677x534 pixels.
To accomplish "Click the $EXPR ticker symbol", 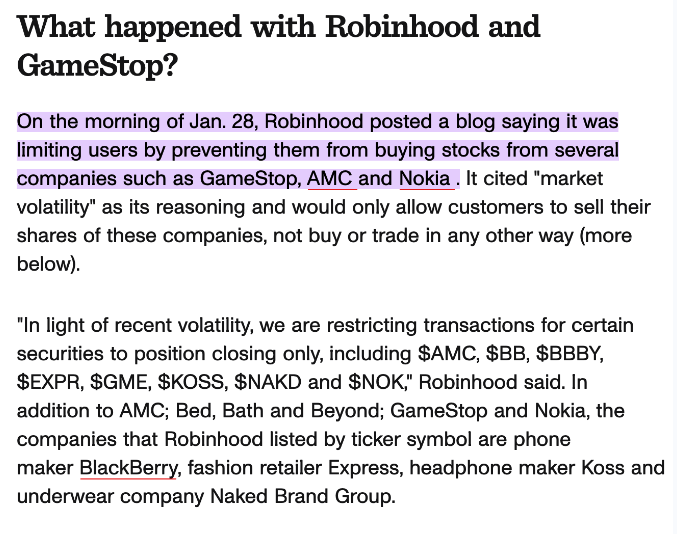I will tap(48, 382).
